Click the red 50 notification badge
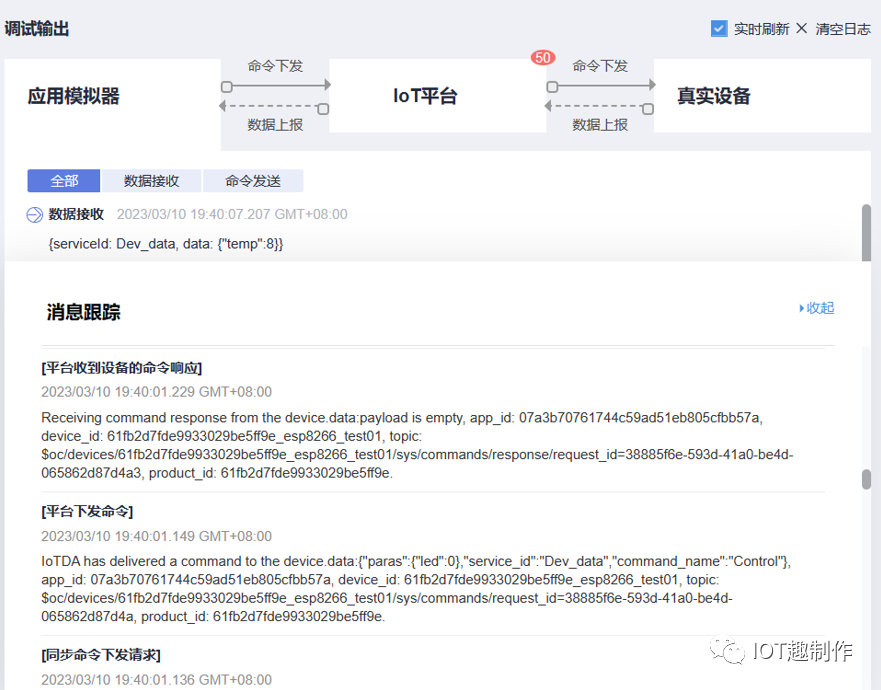This screenshot has height=690, width=881. point(543,58)
